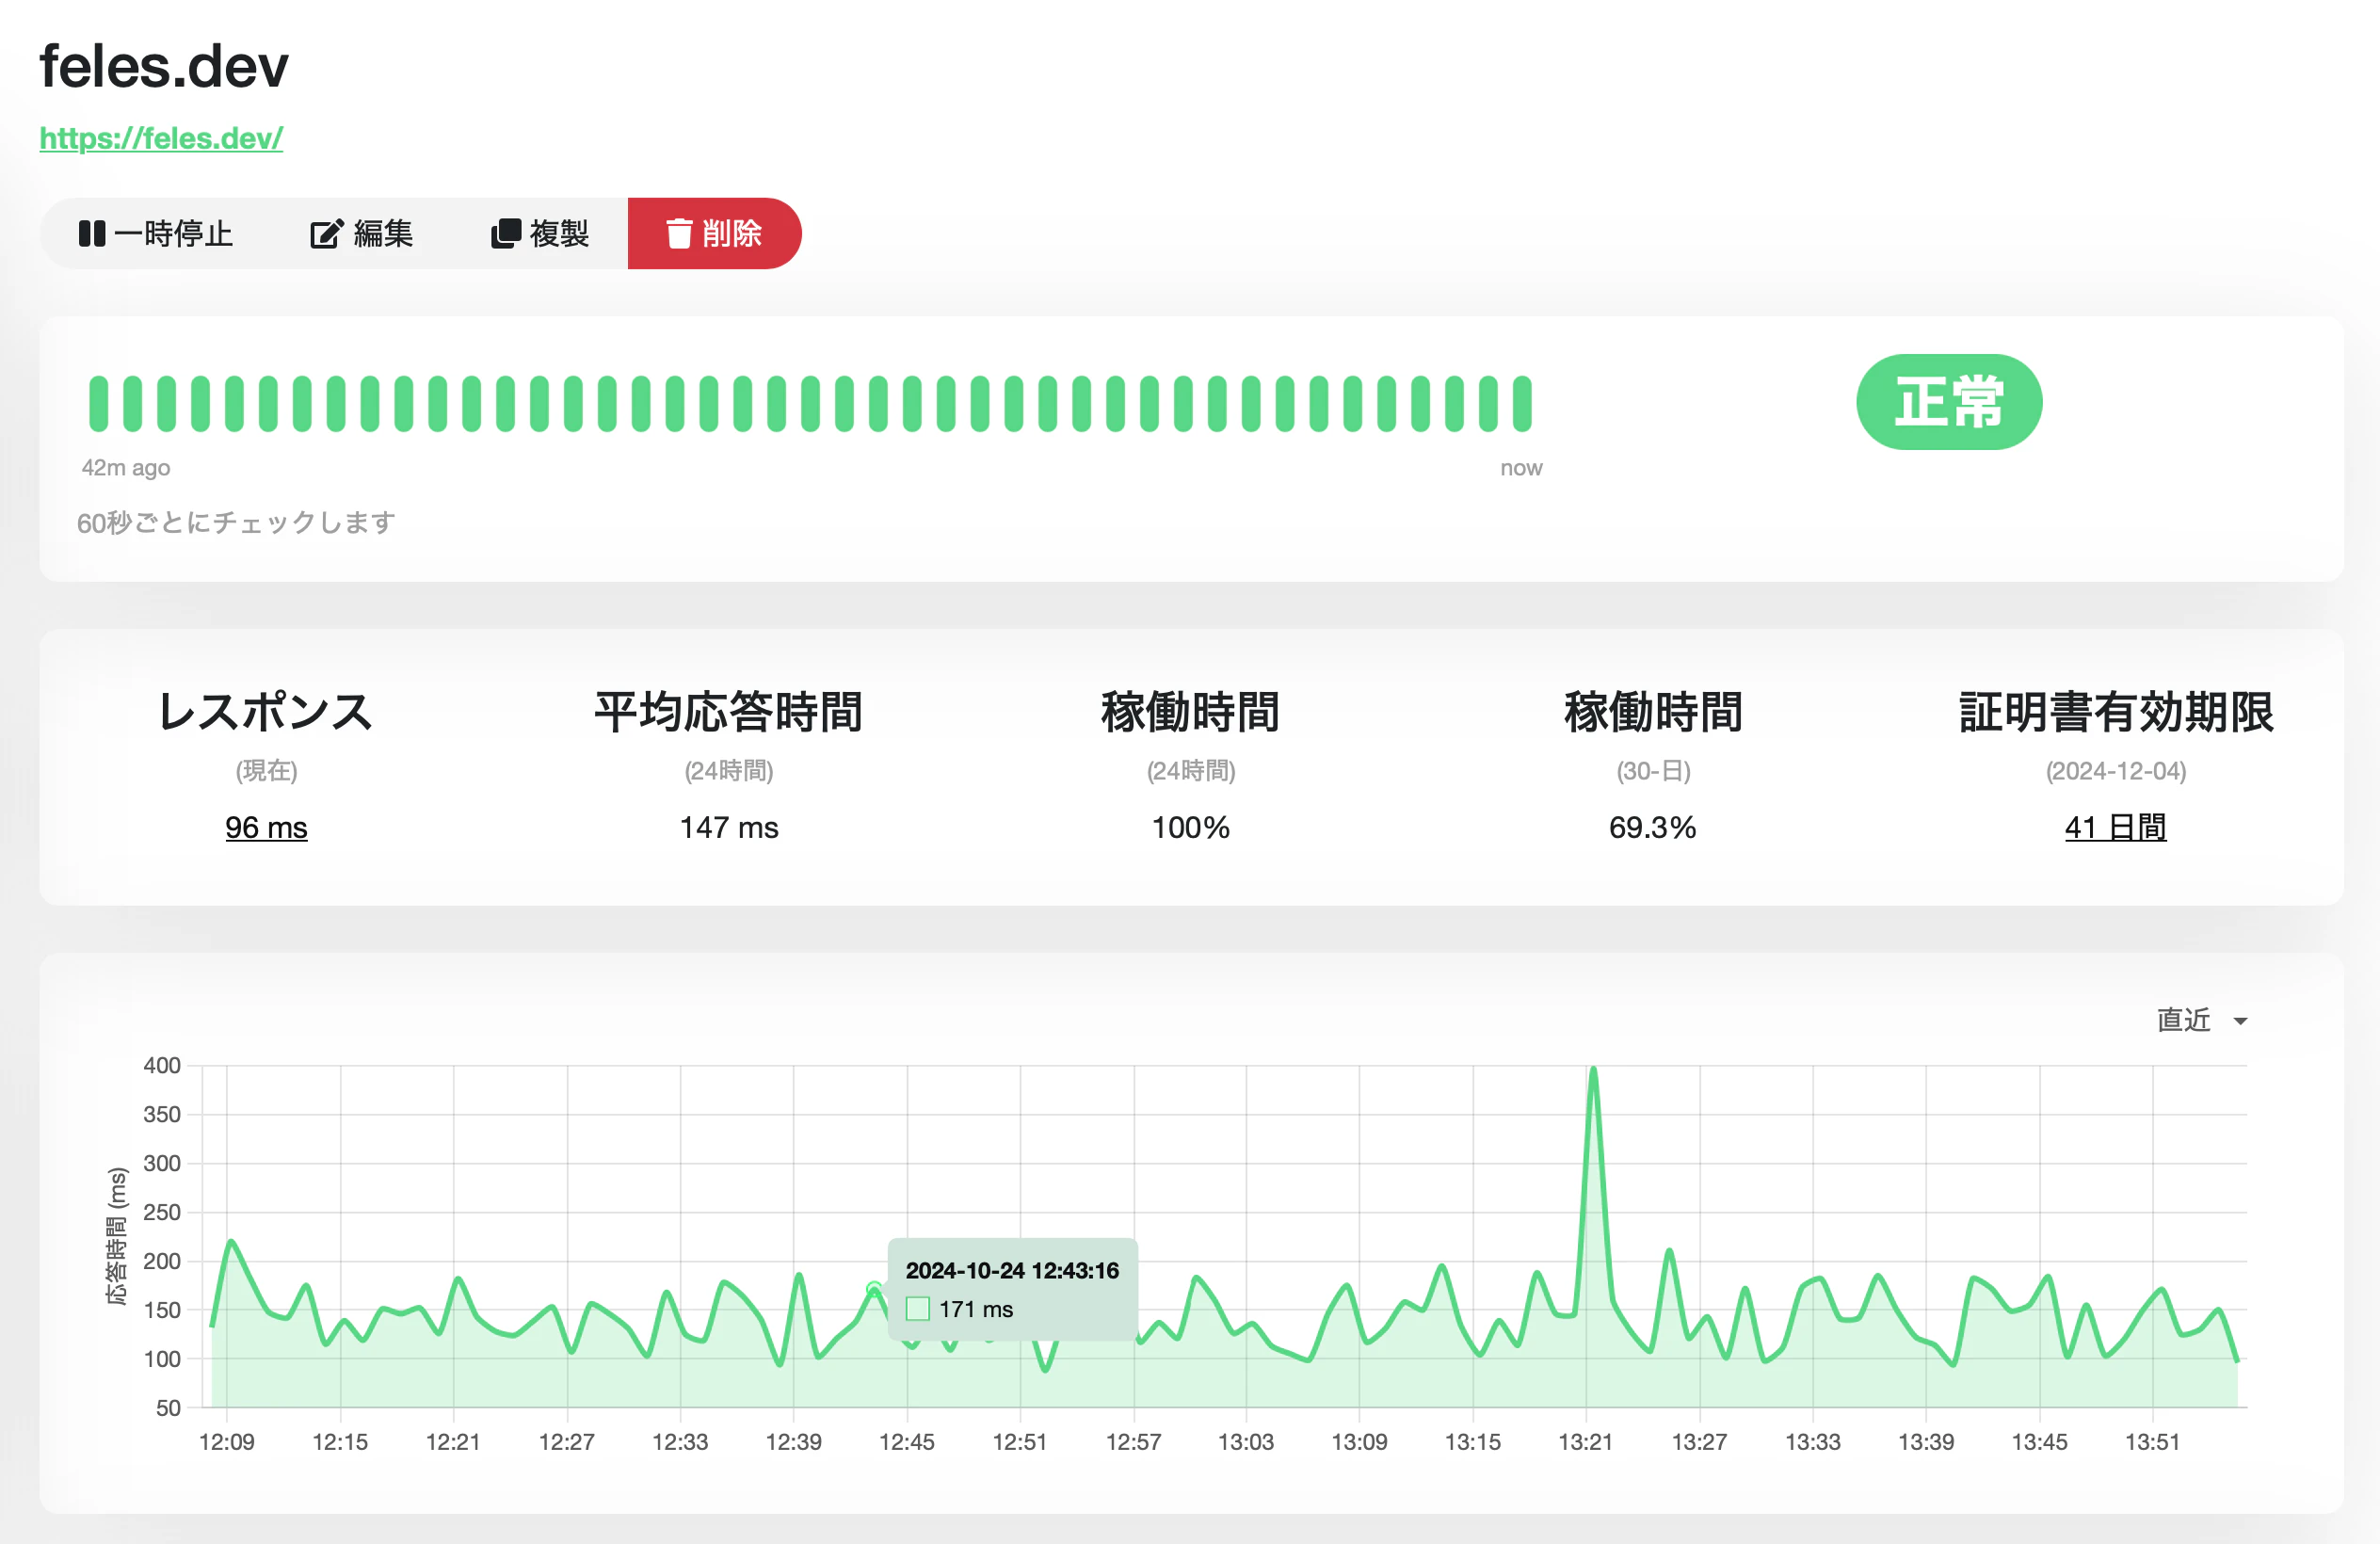Click the feles.dev page heading
This screenshot has width=2380, height=1544.
coord(164,67)
